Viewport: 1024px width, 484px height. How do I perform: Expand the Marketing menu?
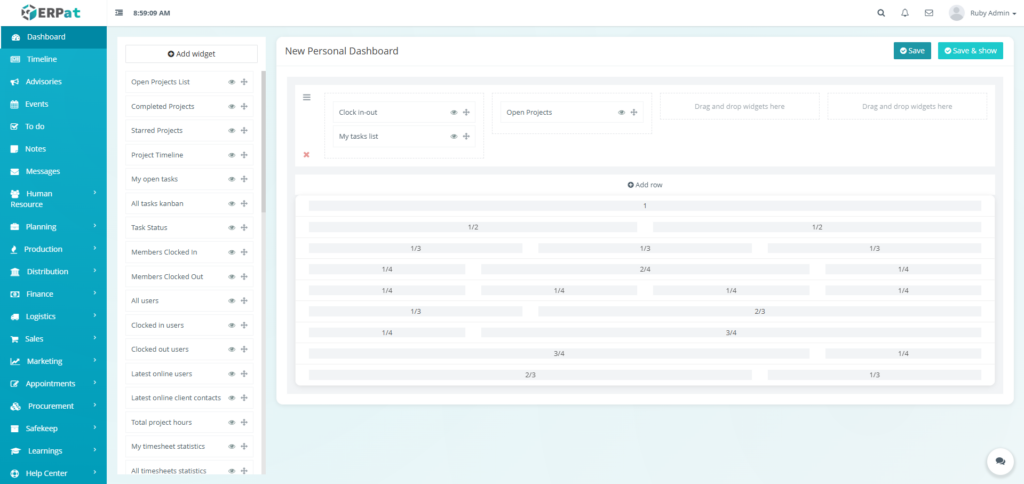point(53,361)
